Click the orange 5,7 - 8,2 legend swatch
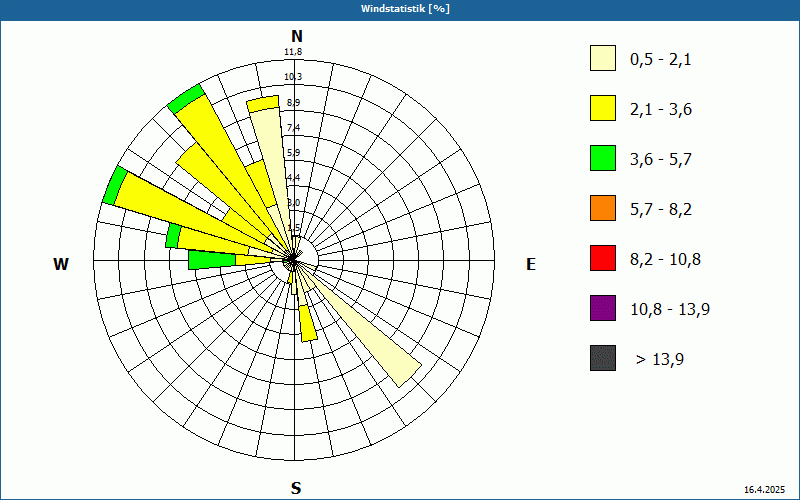The image size is (800, 500). (603, 208)
